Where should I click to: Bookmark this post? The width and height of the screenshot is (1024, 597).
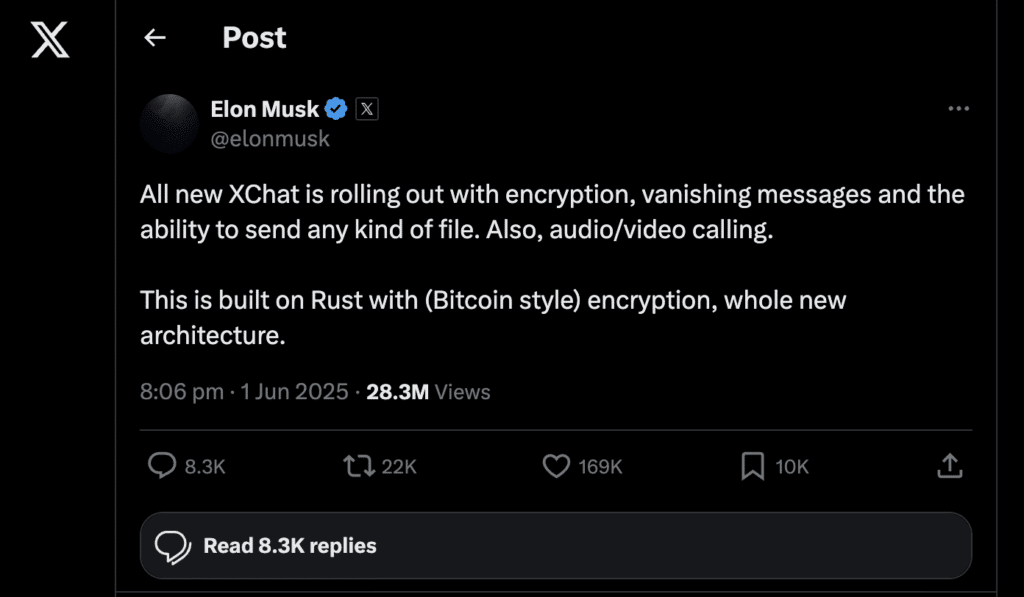tap(752, 465)
